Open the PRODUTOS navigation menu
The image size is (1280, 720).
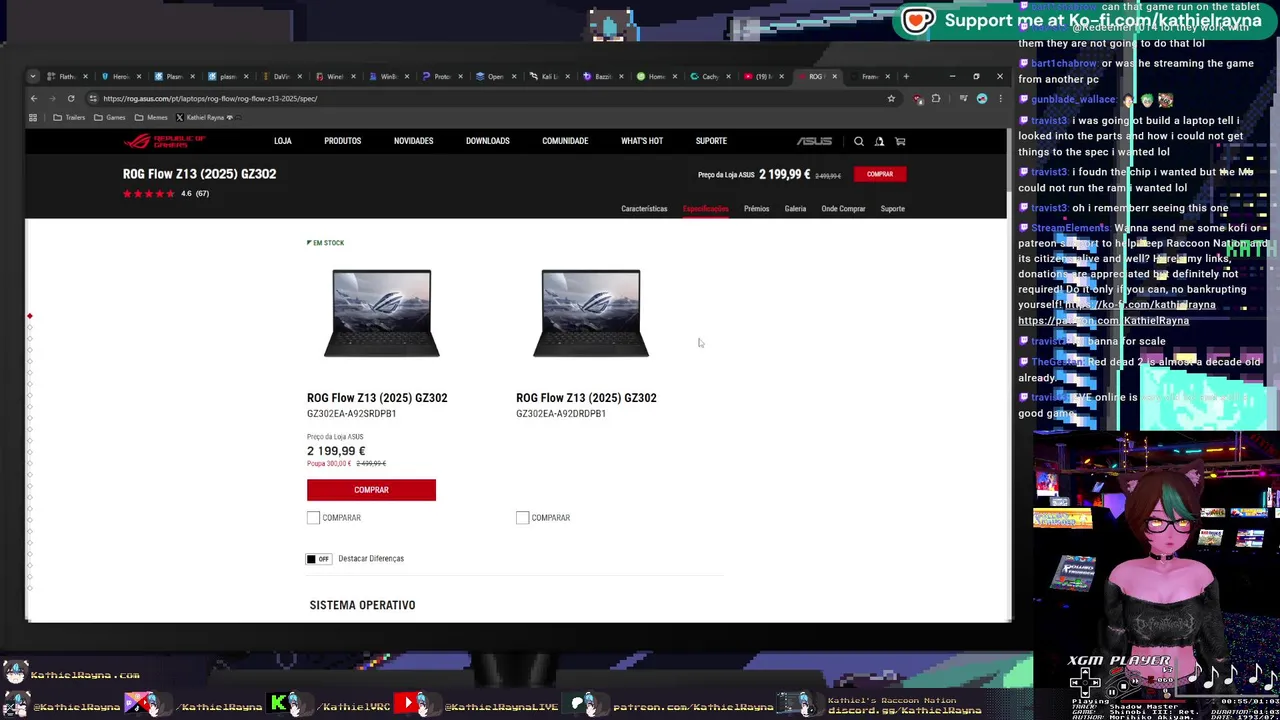[342, 141]
